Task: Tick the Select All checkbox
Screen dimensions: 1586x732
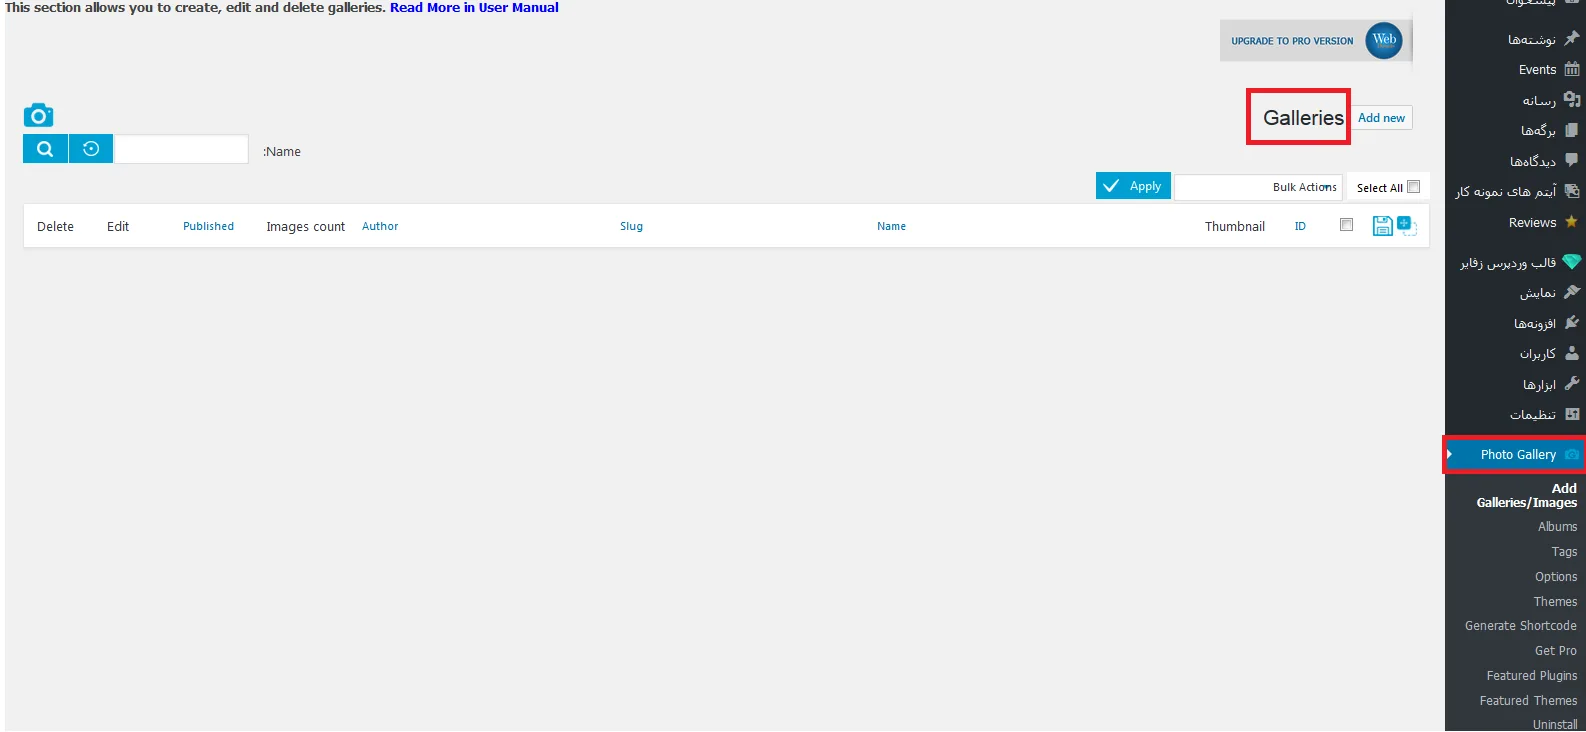Action: [1413, 187]
